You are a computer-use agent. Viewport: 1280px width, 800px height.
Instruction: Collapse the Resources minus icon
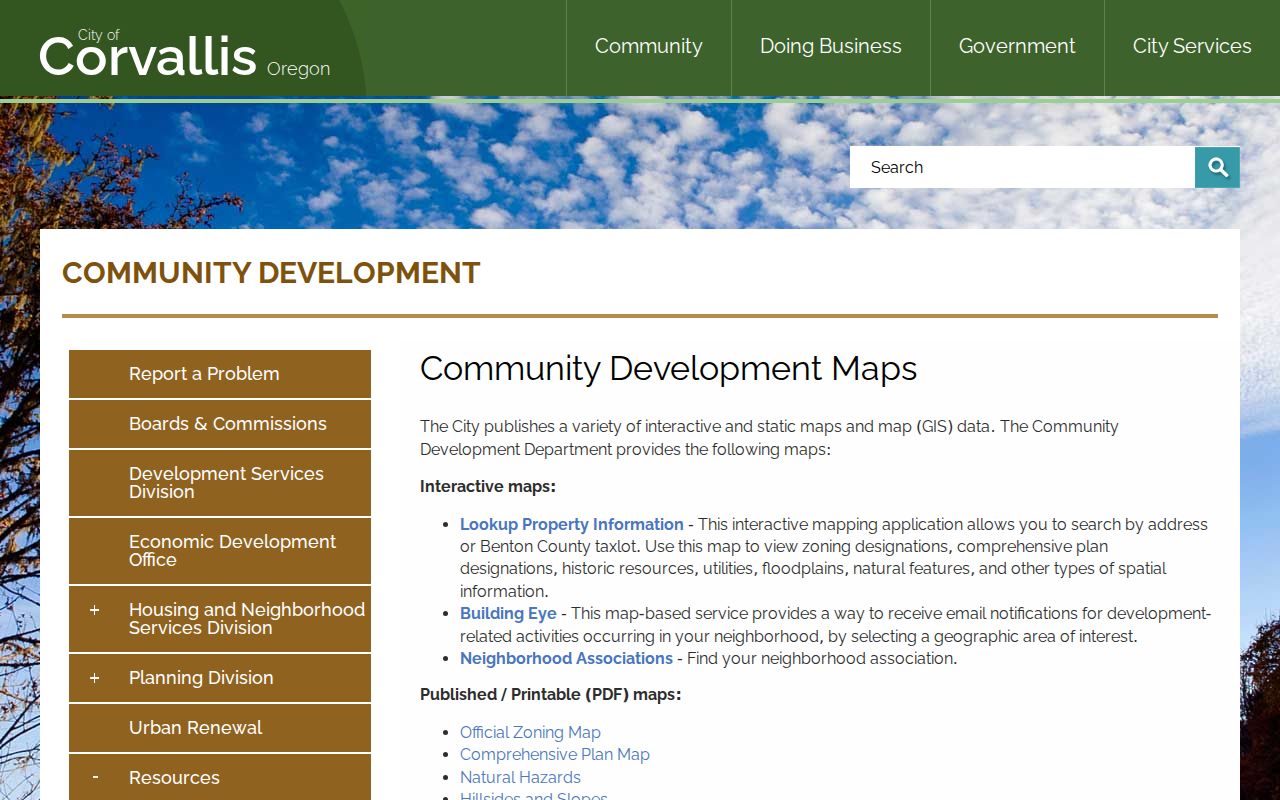coord(94,777)
